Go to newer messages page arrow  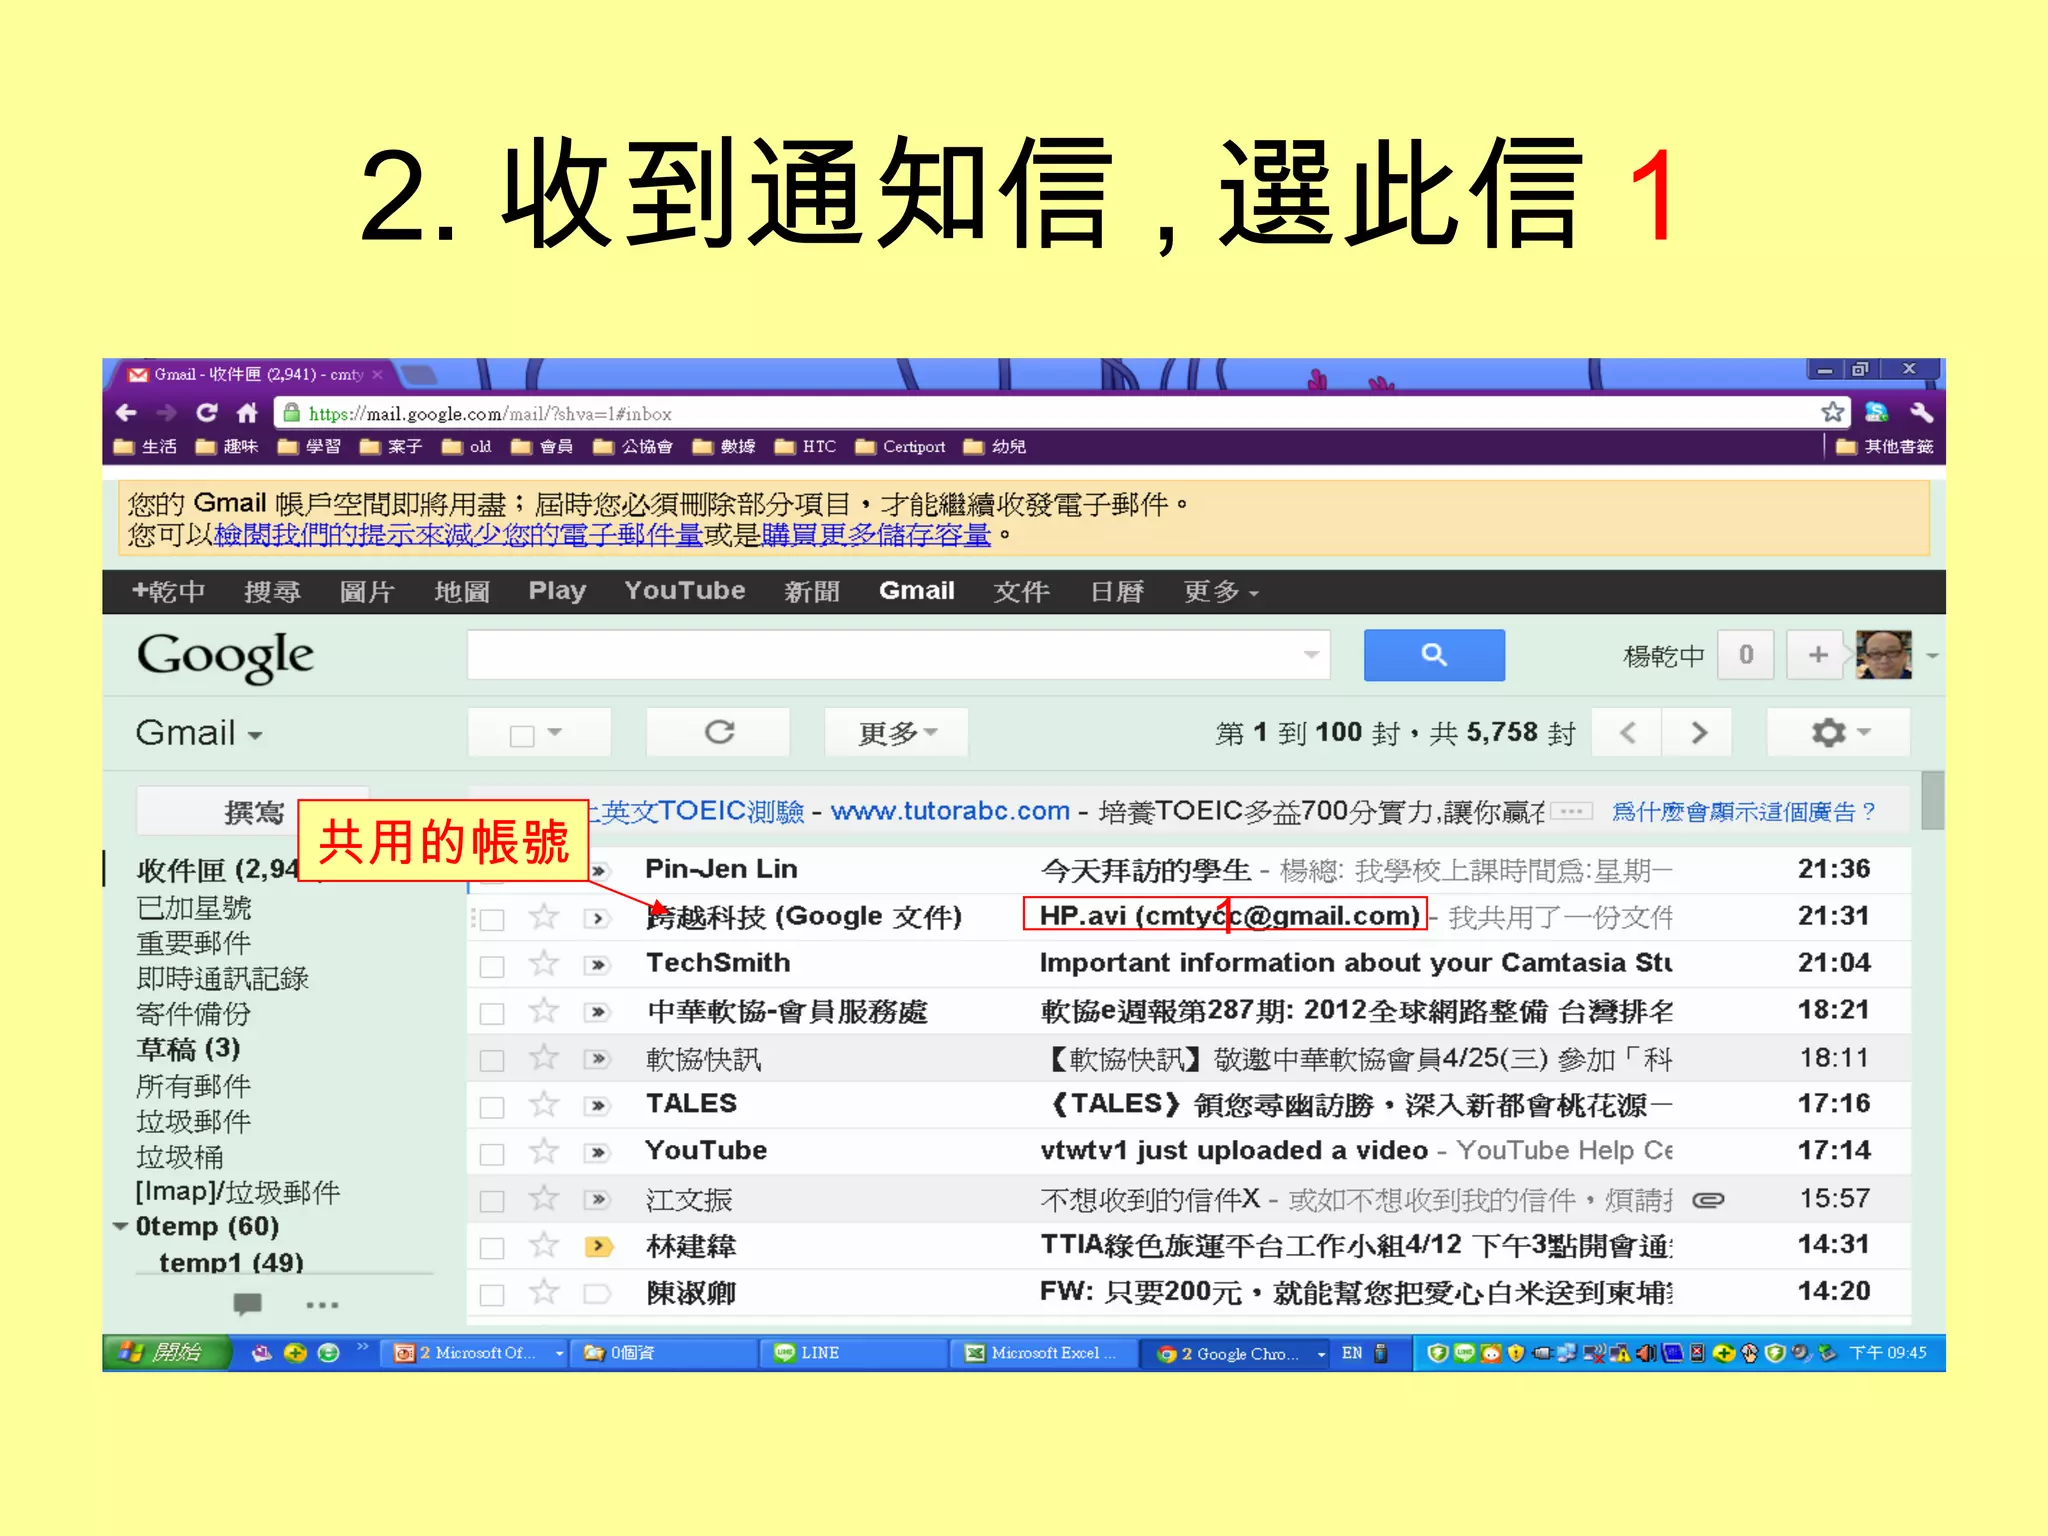(x=1627, y=733)
